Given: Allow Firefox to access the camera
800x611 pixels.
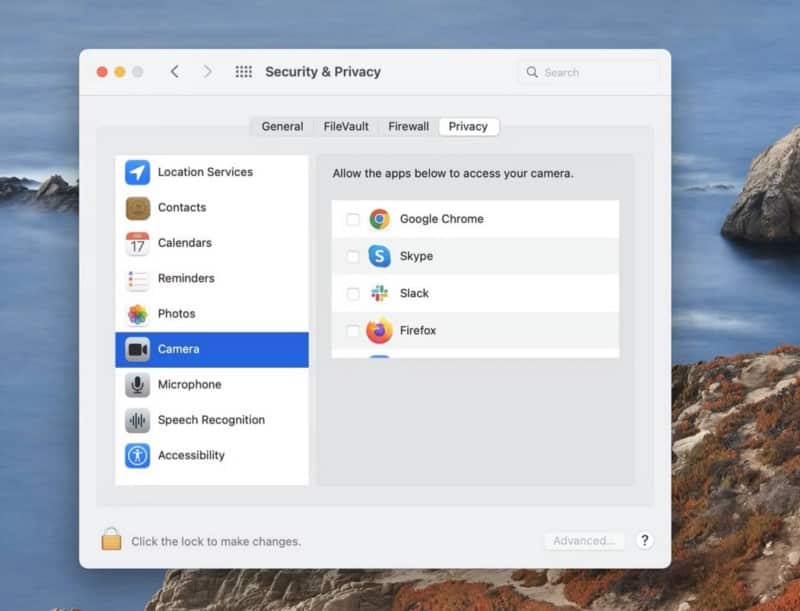Looking at the screenshot, I should coord(353,331).
